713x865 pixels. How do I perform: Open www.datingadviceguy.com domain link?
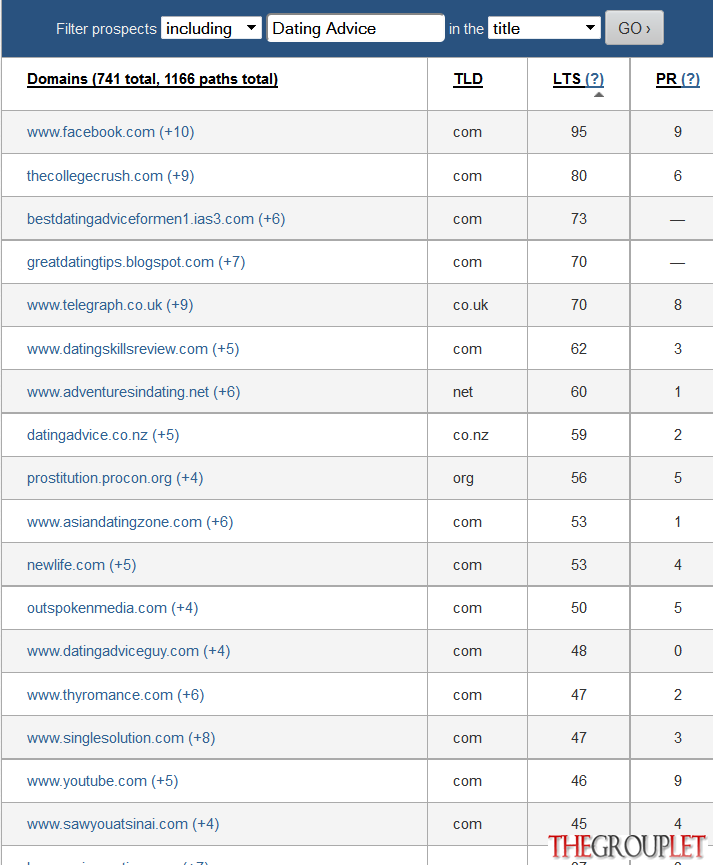pyautogui.click(x=129, y=652)
